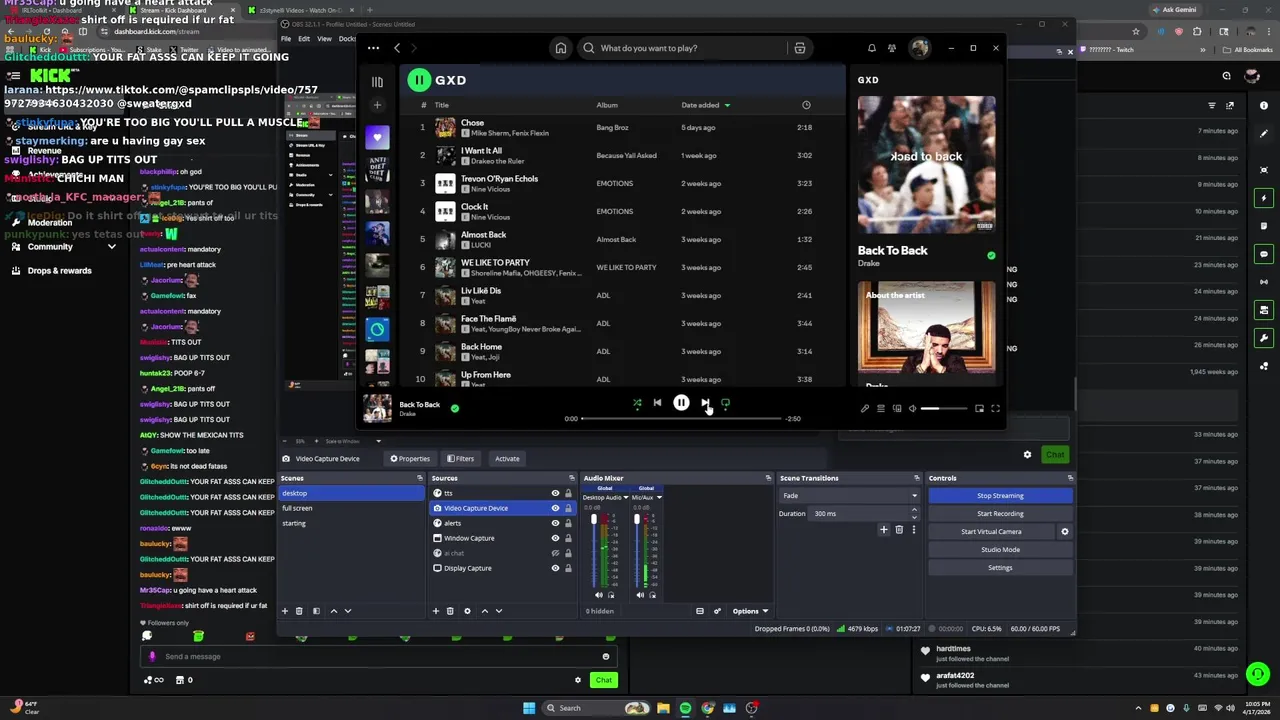
Task: Open Spotify Browse icon beside search box
Action: pyautogui.click(x=799, y=48)
